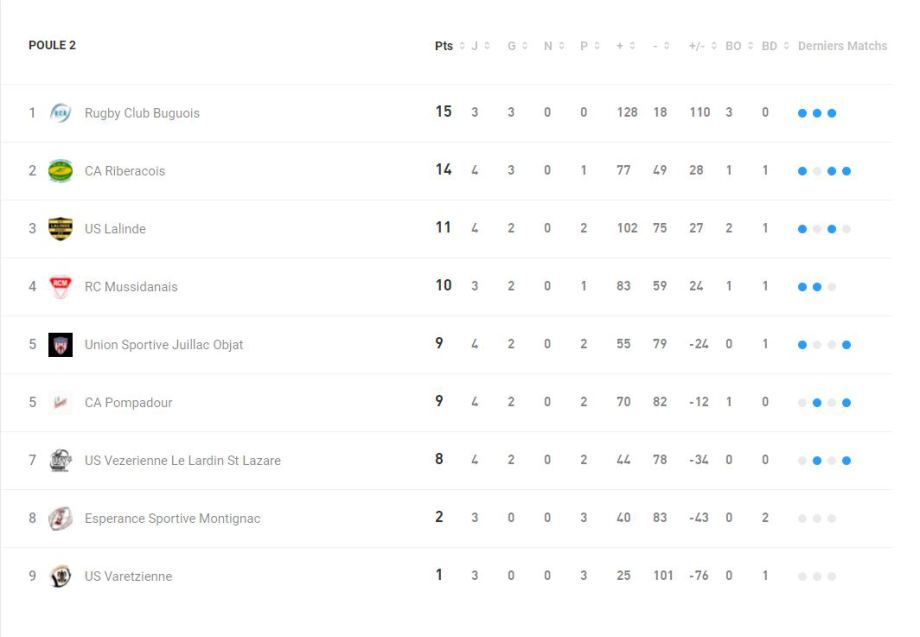Click the Derniers Matchs column header
The image size is (920, 637).
coord(842,46)
